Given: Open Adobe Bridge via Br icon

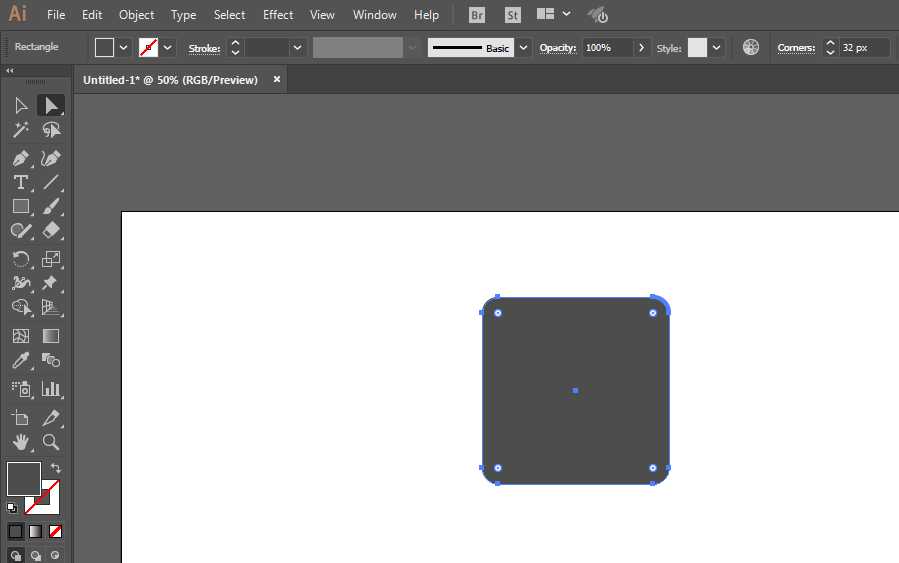Looking at the screenshot, I should (477, 15).
